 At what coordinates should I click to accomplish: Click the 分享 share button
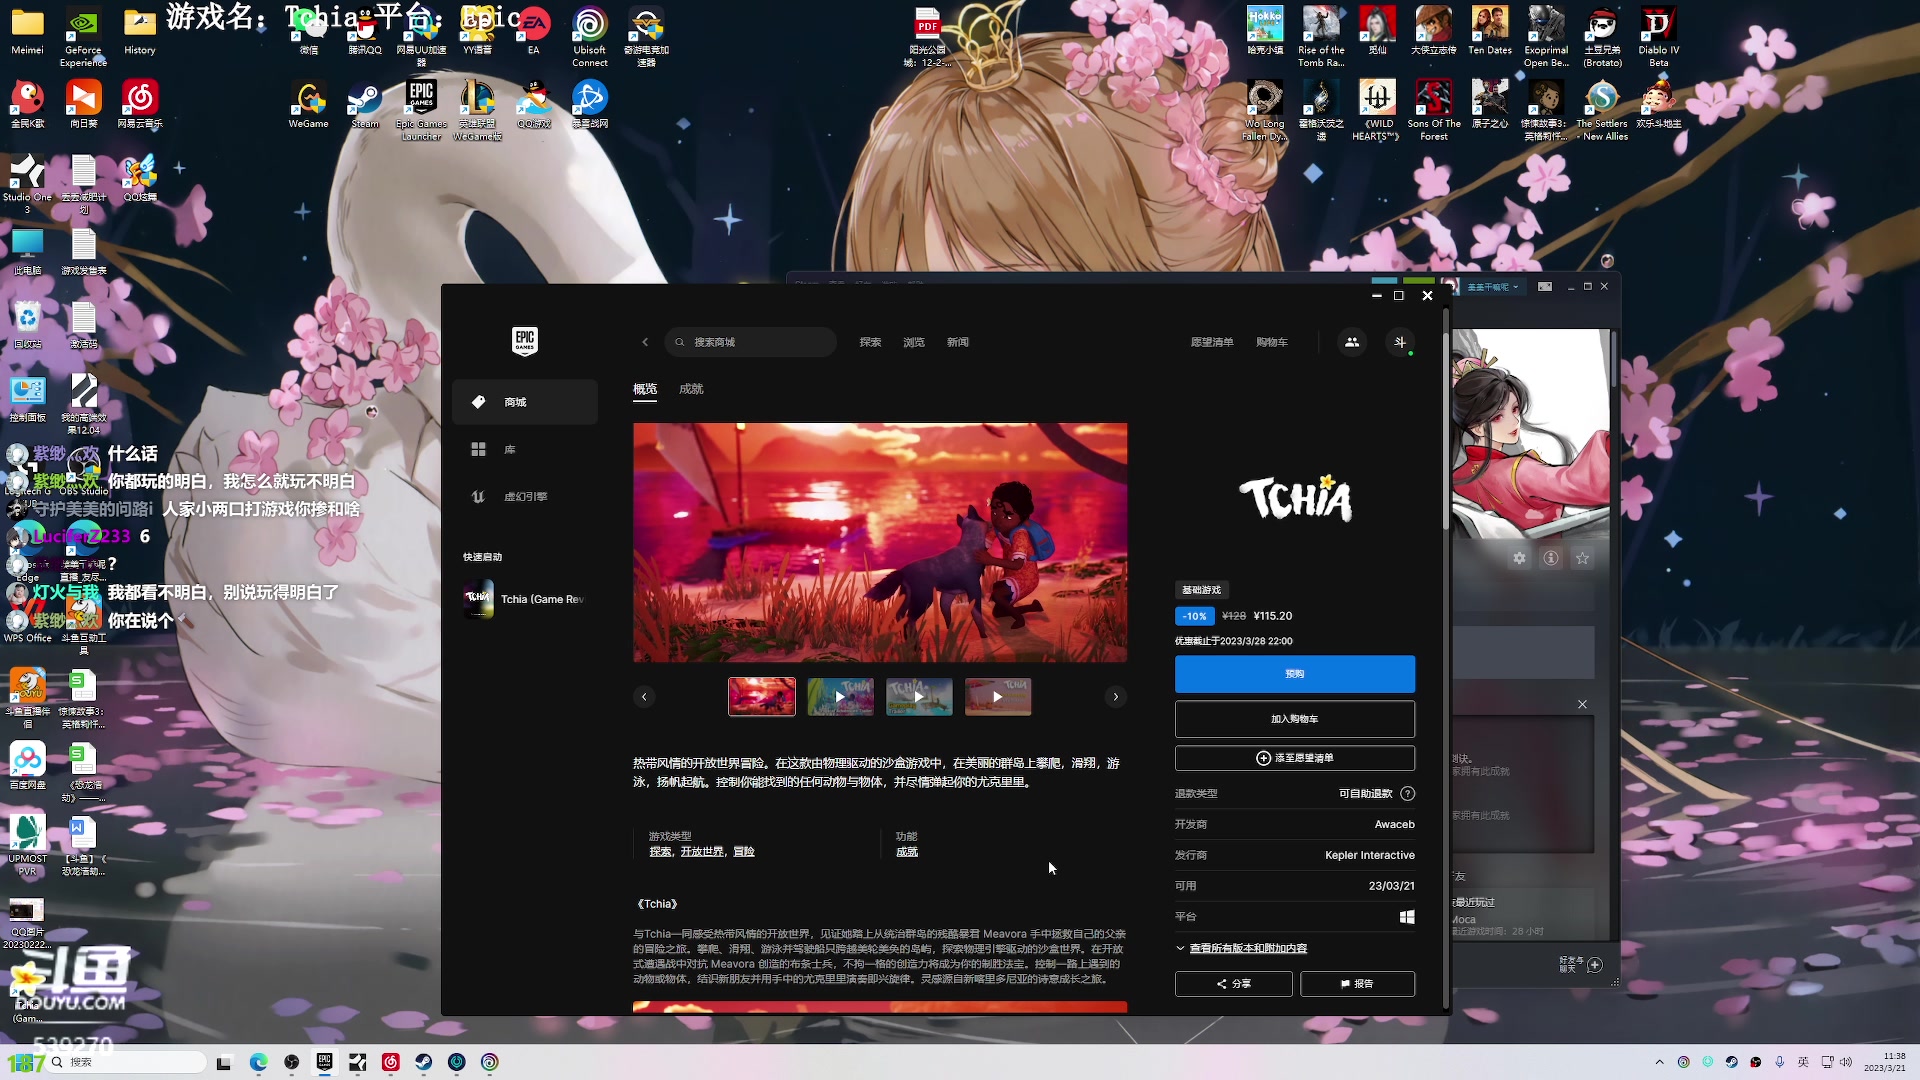[1233, 984]
